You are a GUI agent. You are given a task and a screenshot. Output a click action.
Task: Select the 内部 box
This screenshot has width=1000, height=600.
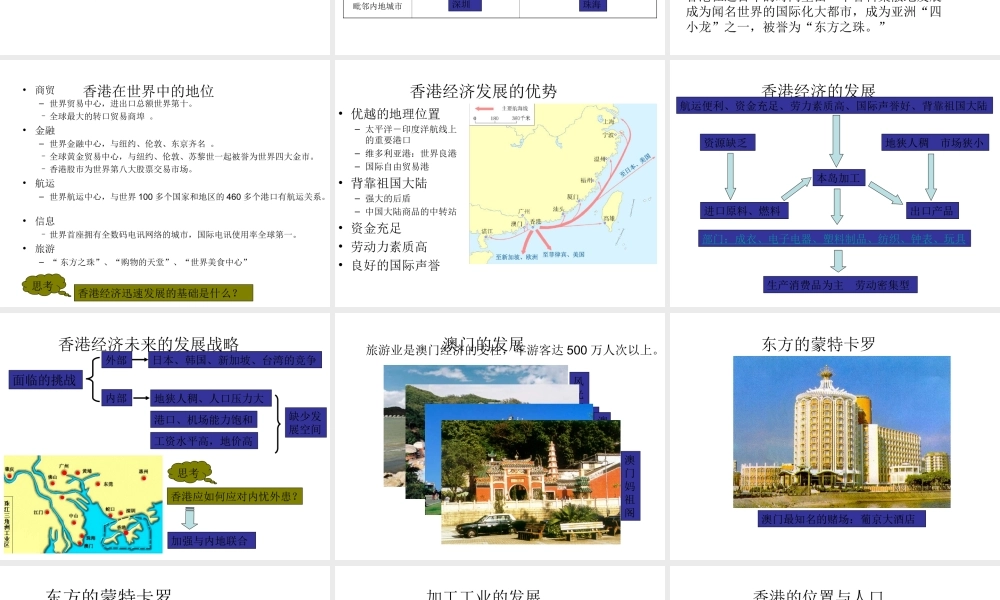click(x=116, y=398)
